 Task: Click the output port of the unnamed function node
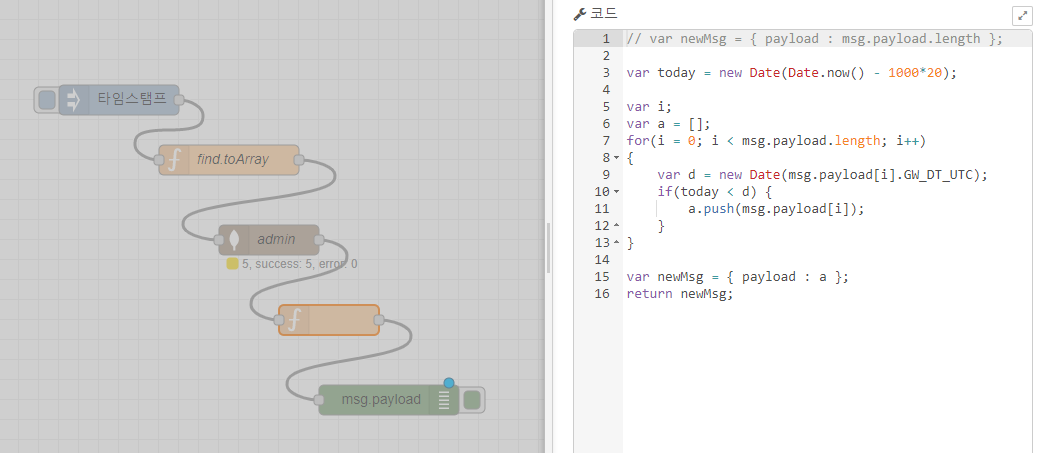pyautogui.click(x=379, y=320)
